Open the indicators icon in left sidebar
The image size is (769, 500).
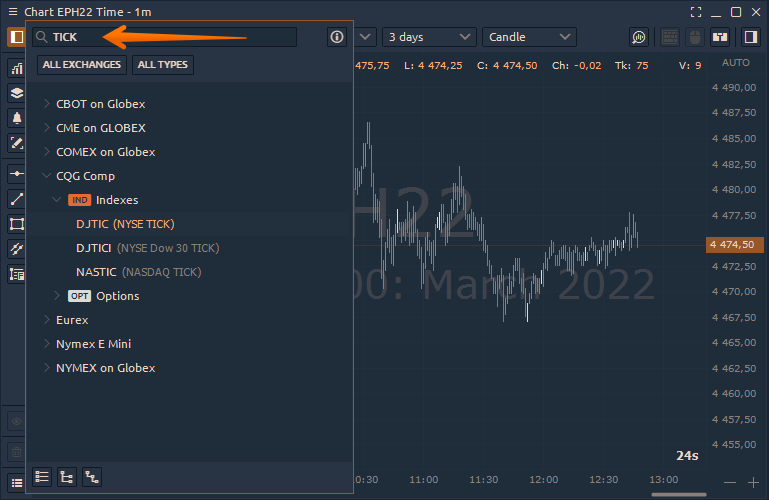point(16,69)
